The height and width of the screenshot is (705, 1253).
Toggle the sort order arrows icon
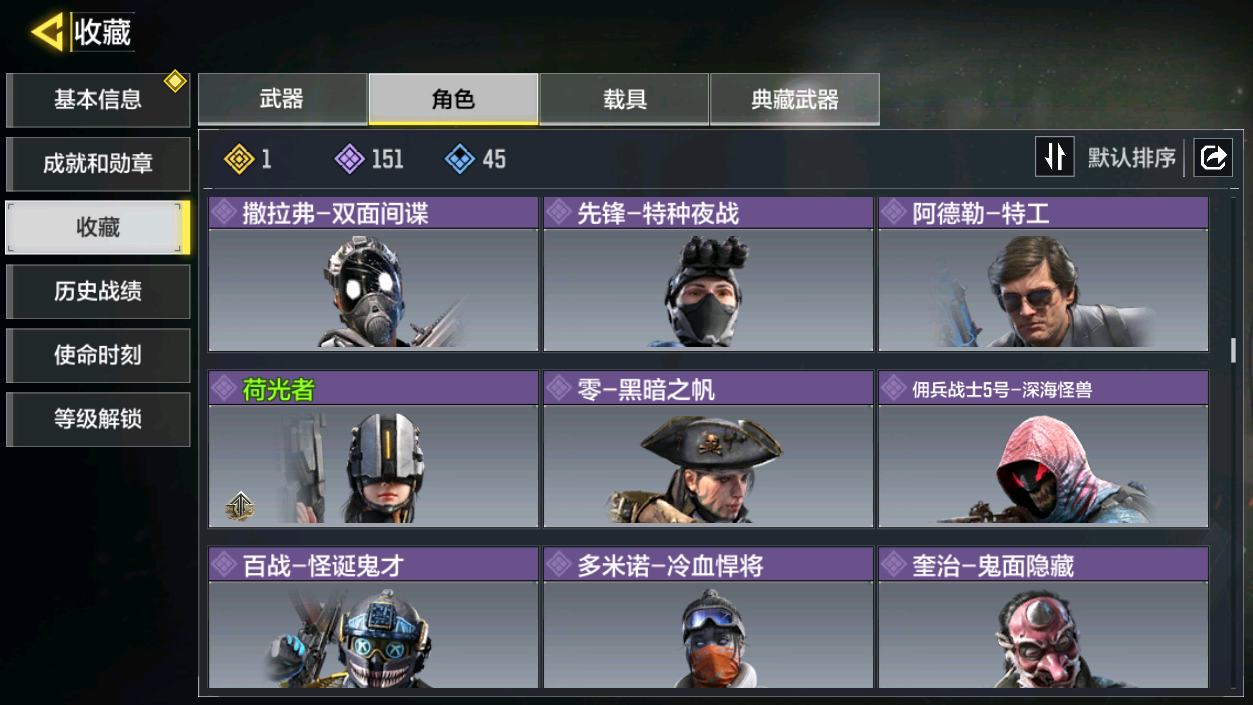(1055, 157)
